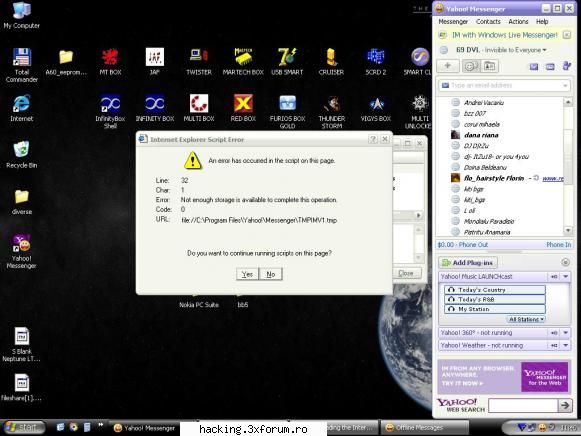Open the Contacts menu

[x=488, y=21]
